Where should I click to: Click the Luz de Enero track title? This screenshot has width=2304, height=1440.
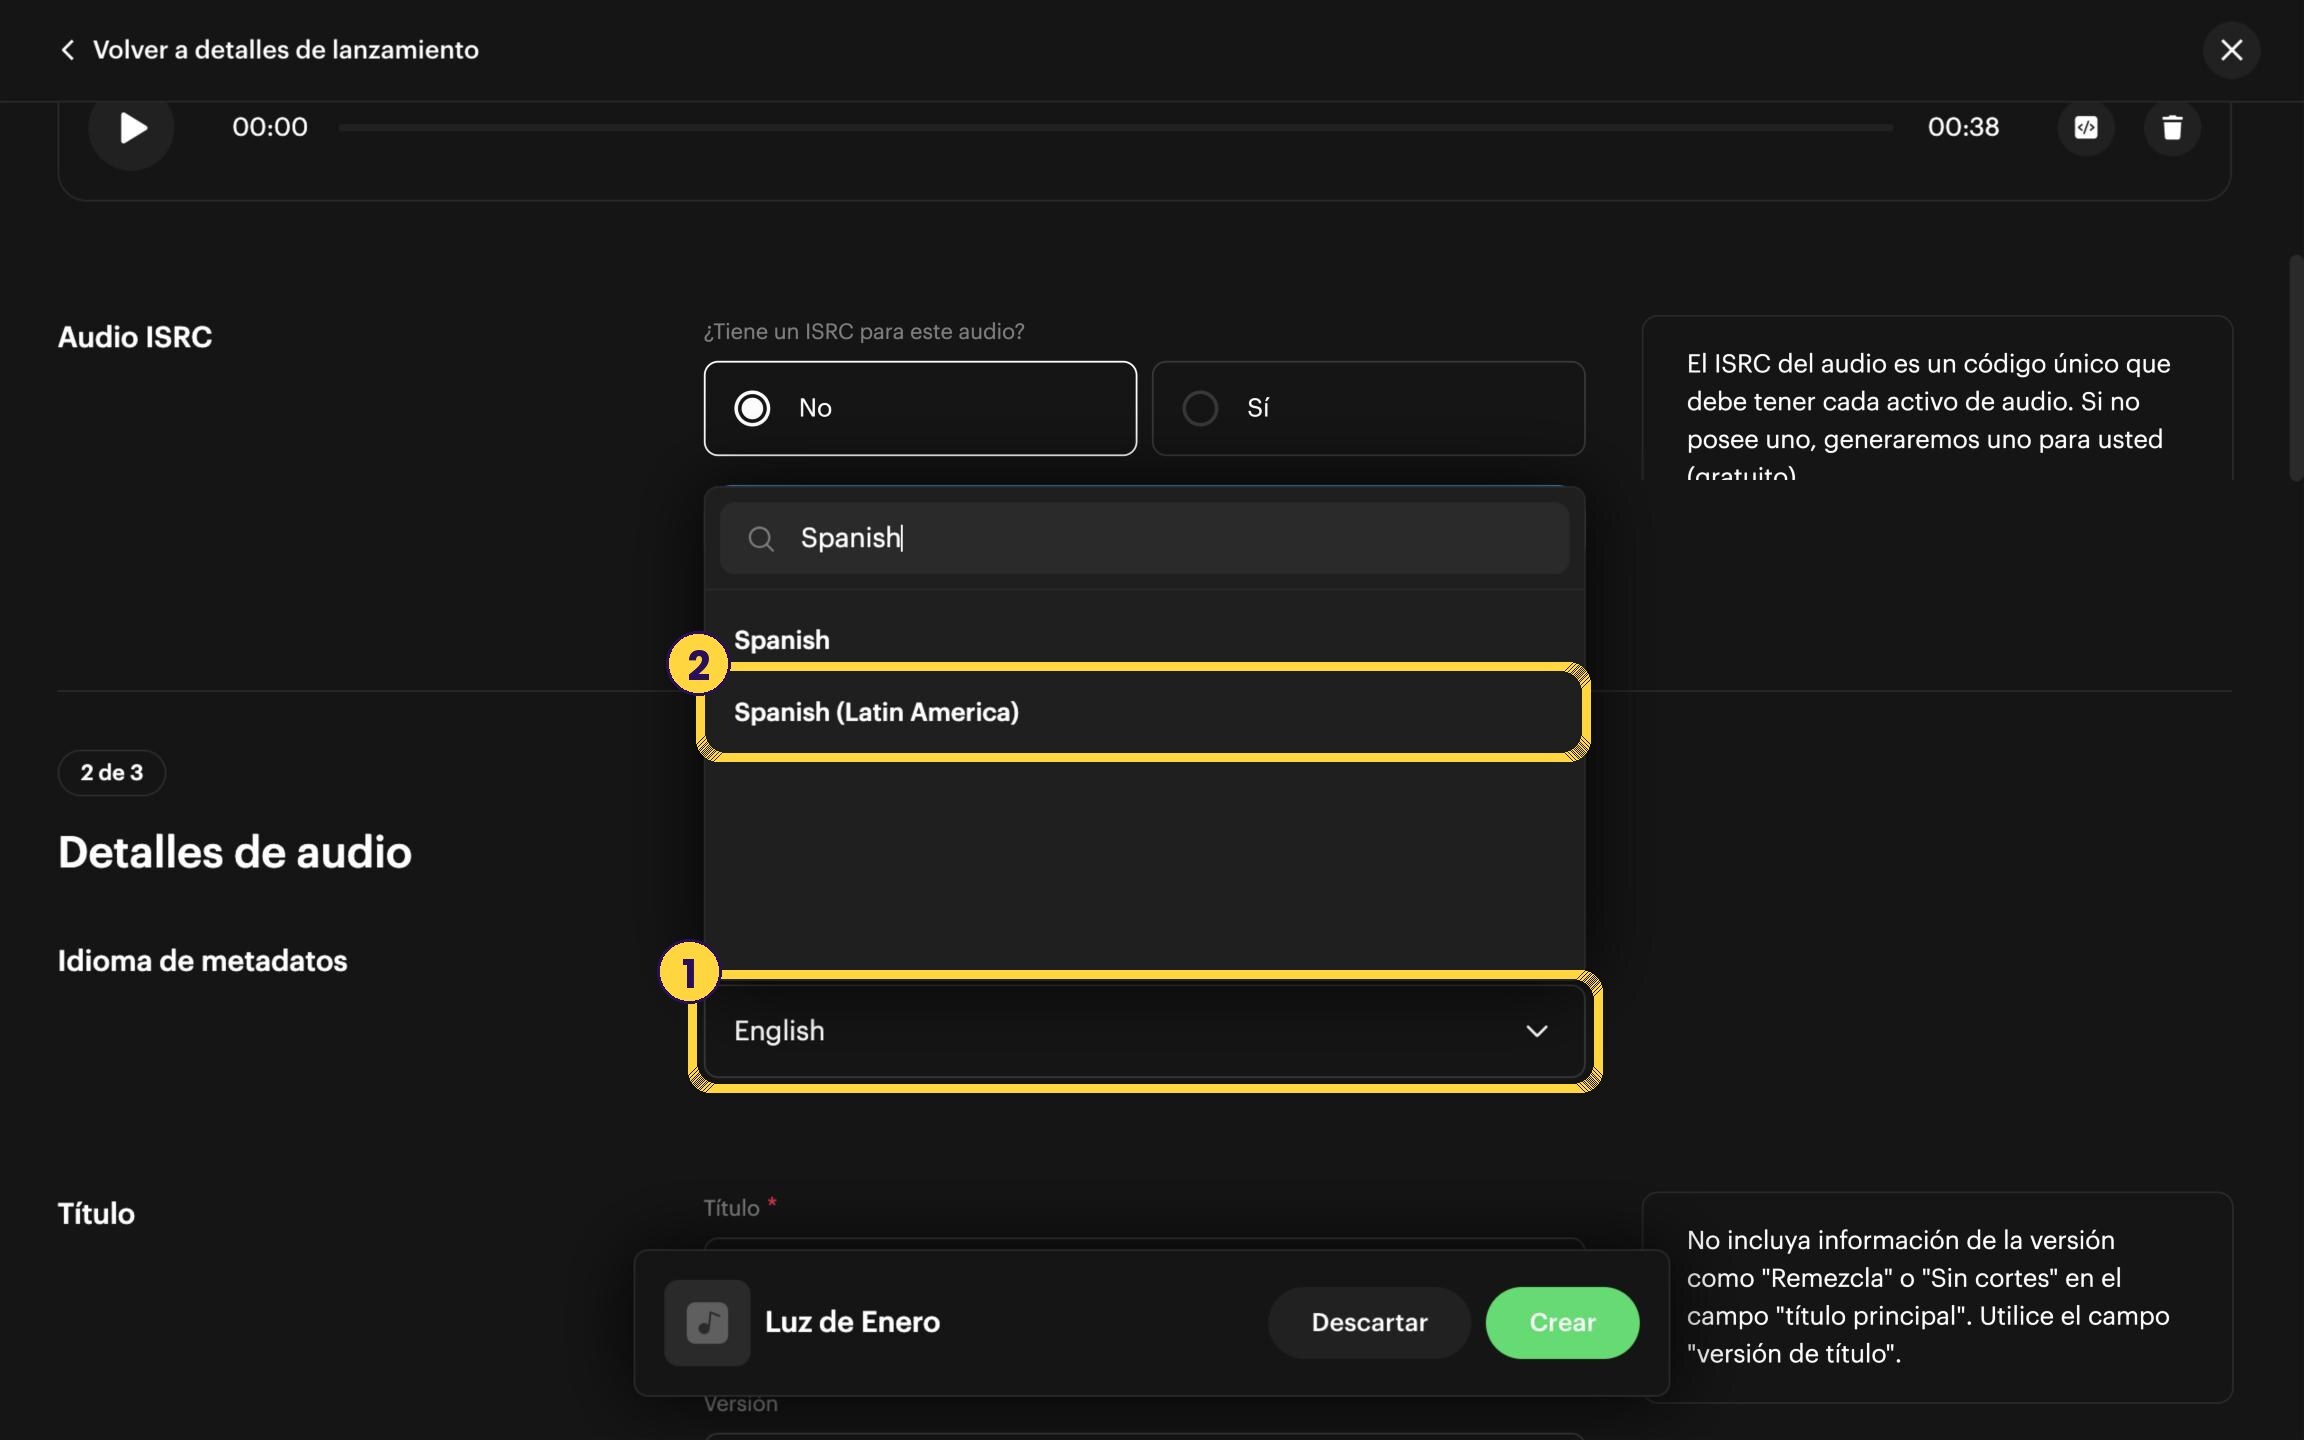(852, 1322)
